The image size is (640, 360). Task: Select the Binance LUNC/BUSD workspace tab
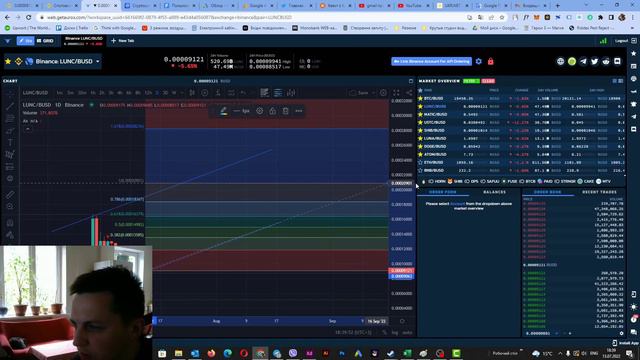coord(84,40)
